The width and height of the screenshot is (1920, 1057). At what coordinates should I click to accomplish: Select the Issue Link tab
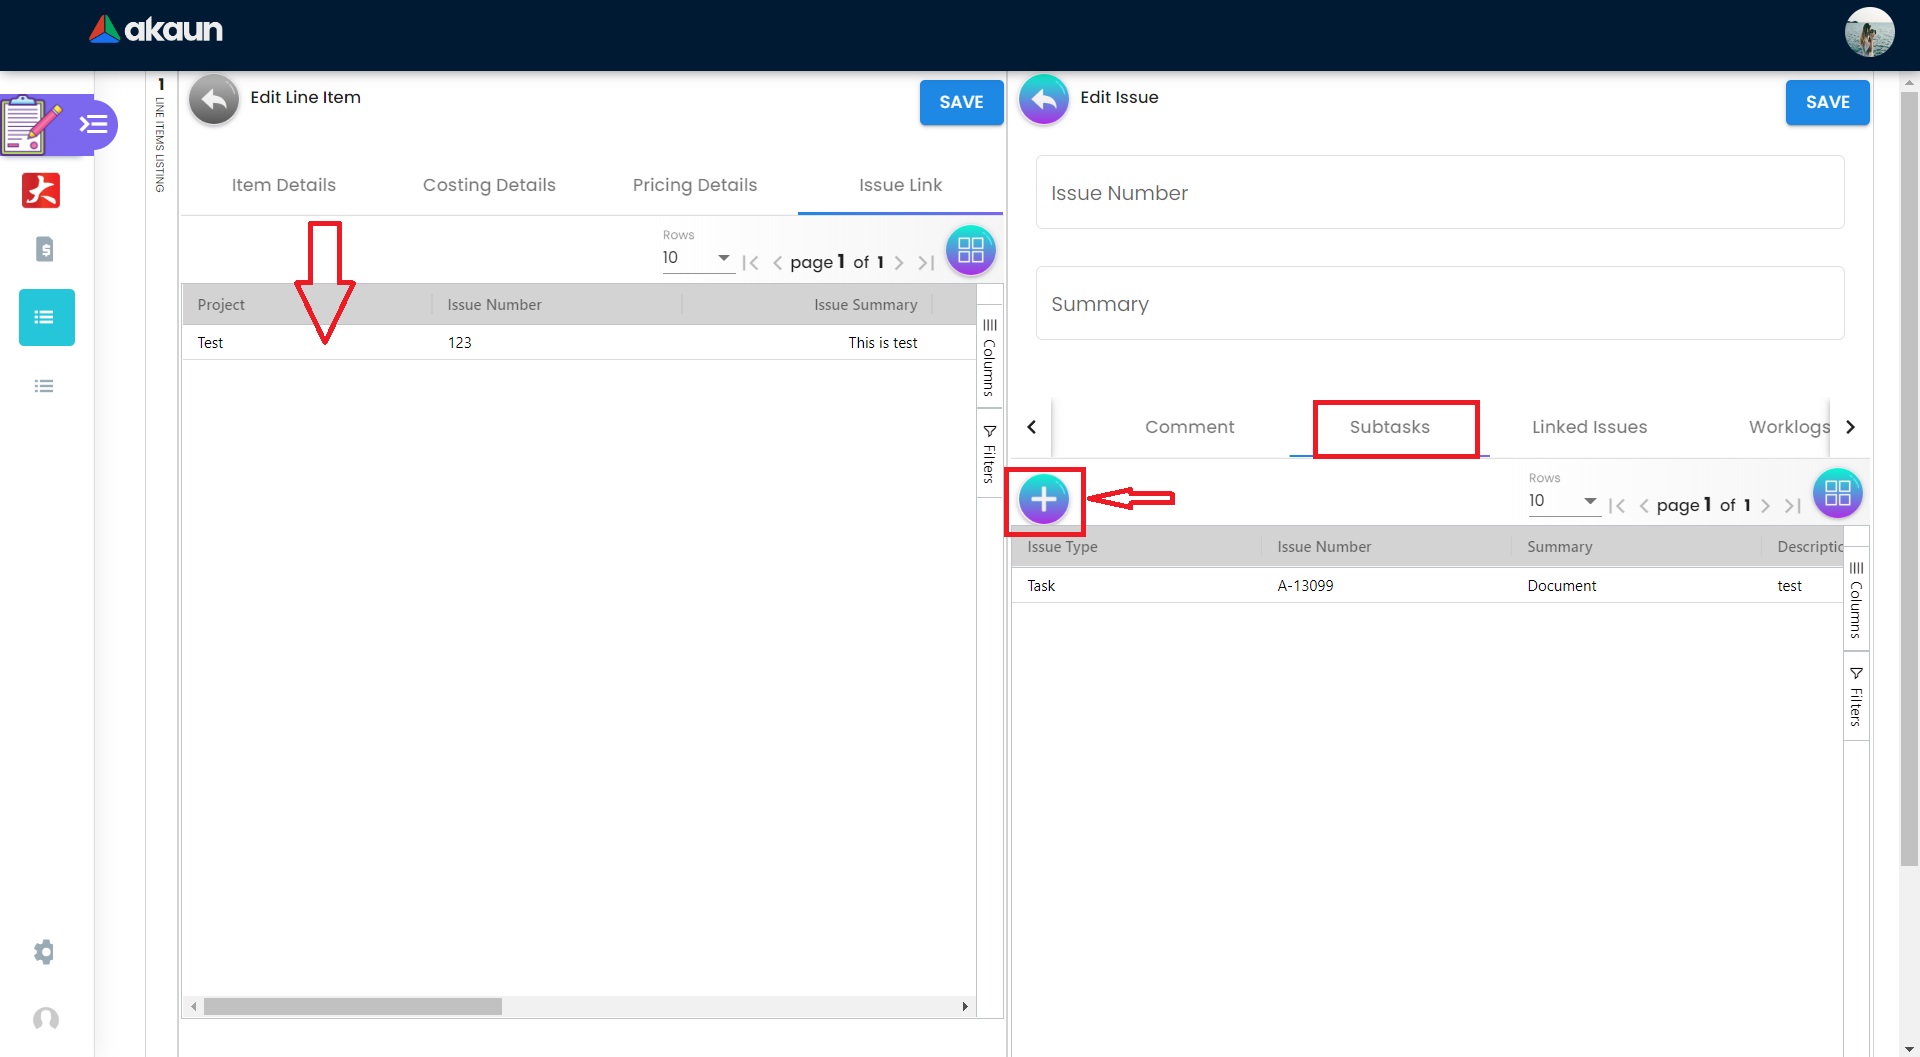[900, 185]
